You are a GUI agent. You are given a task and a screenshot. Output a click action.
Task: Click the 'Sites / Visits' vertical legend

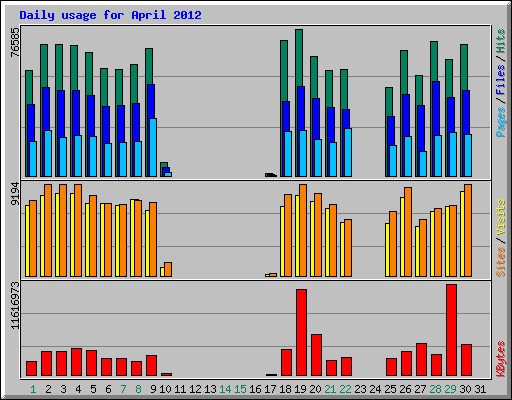coord(501,238)
